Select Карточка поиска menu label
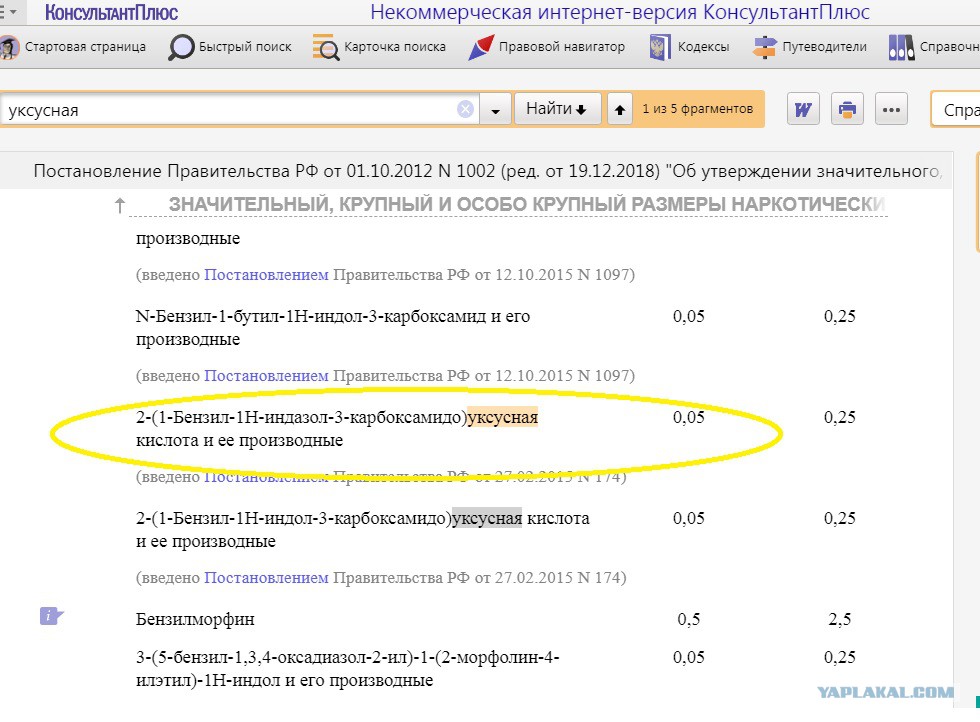 tap(395, 47)
